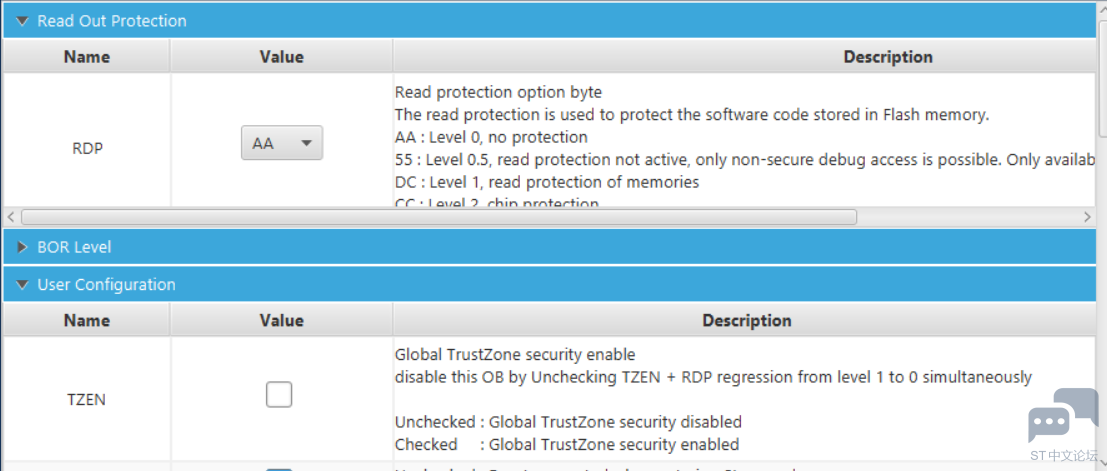Click Name header in User Configuration table
The height and width of the screenshot is (471, 1107).
(86, 321)
